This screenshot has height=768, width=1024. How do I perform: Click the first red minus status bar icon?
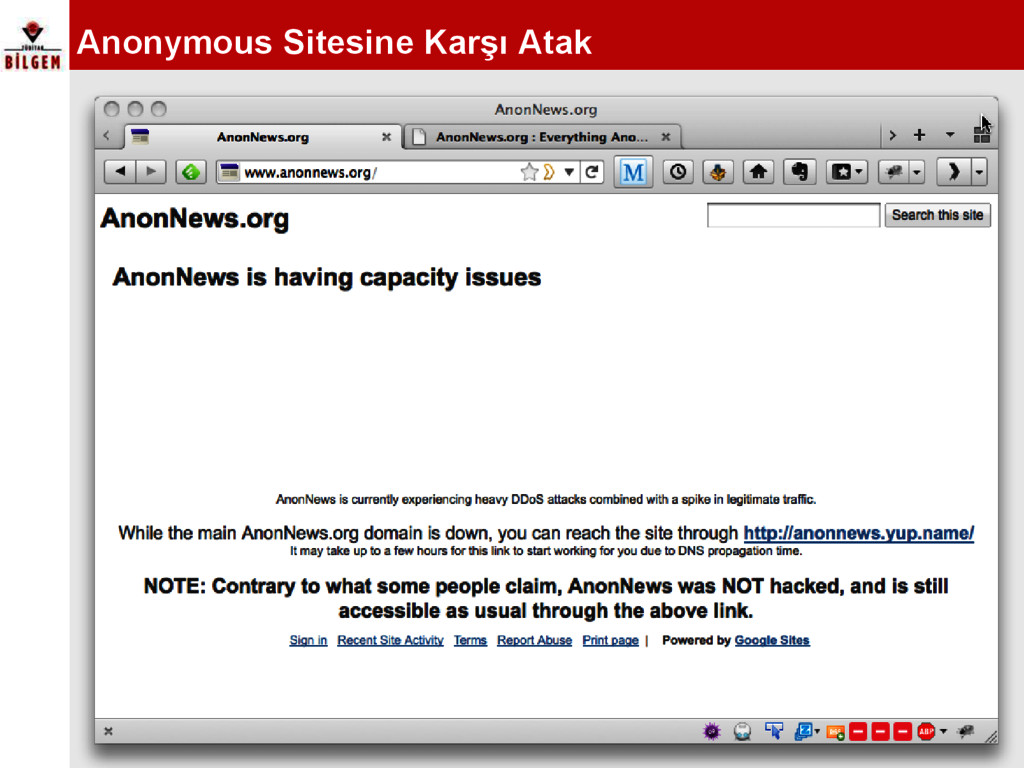(858, 731)
